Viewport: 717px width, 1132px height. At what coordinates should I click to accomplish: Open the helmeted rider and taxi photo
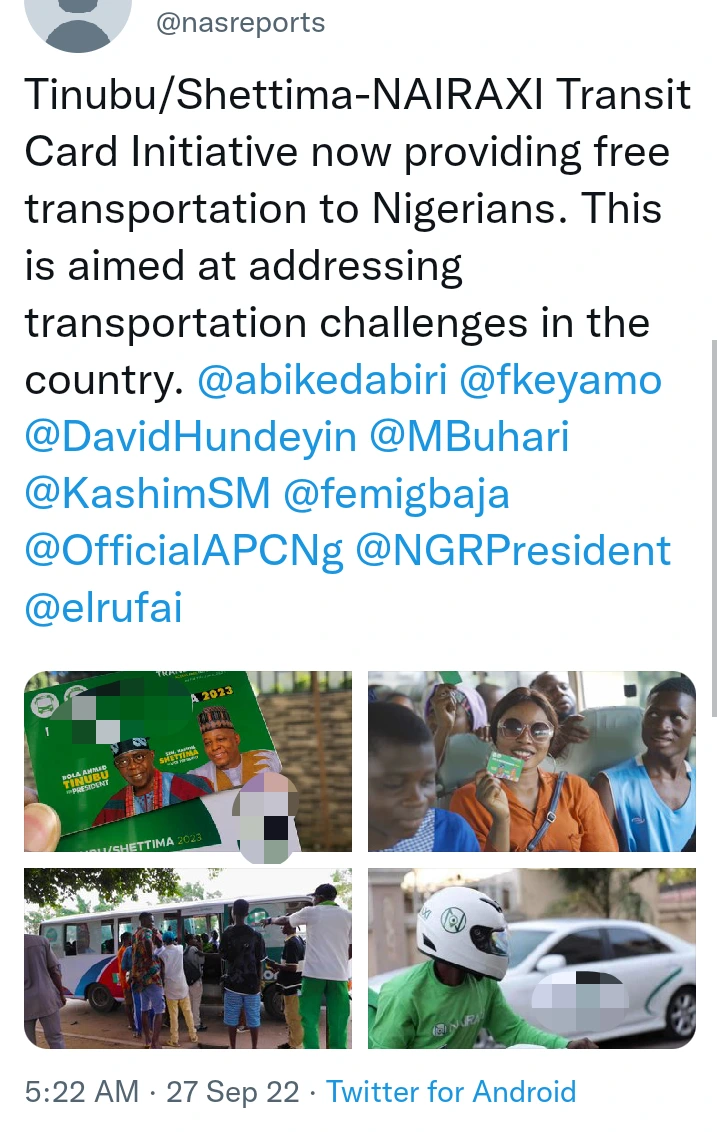point(531,958)
